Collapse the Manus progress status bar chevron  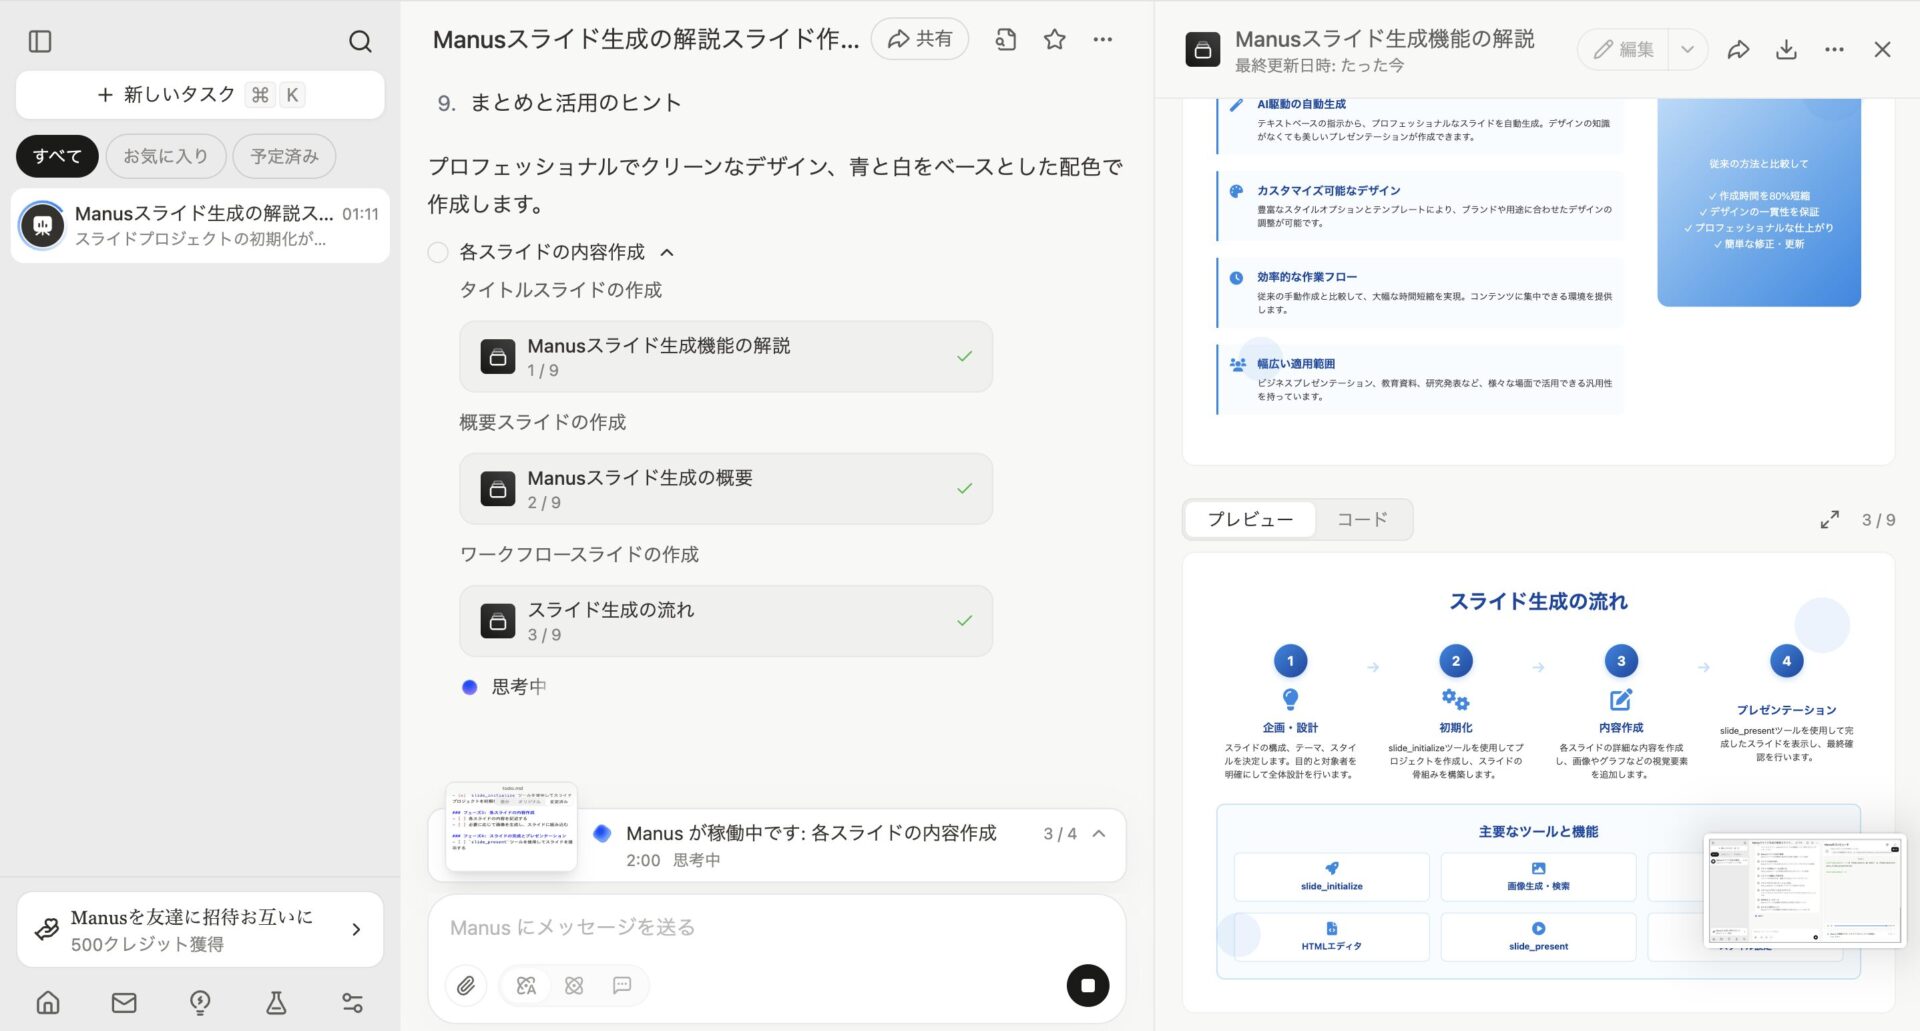(1099, 834)
